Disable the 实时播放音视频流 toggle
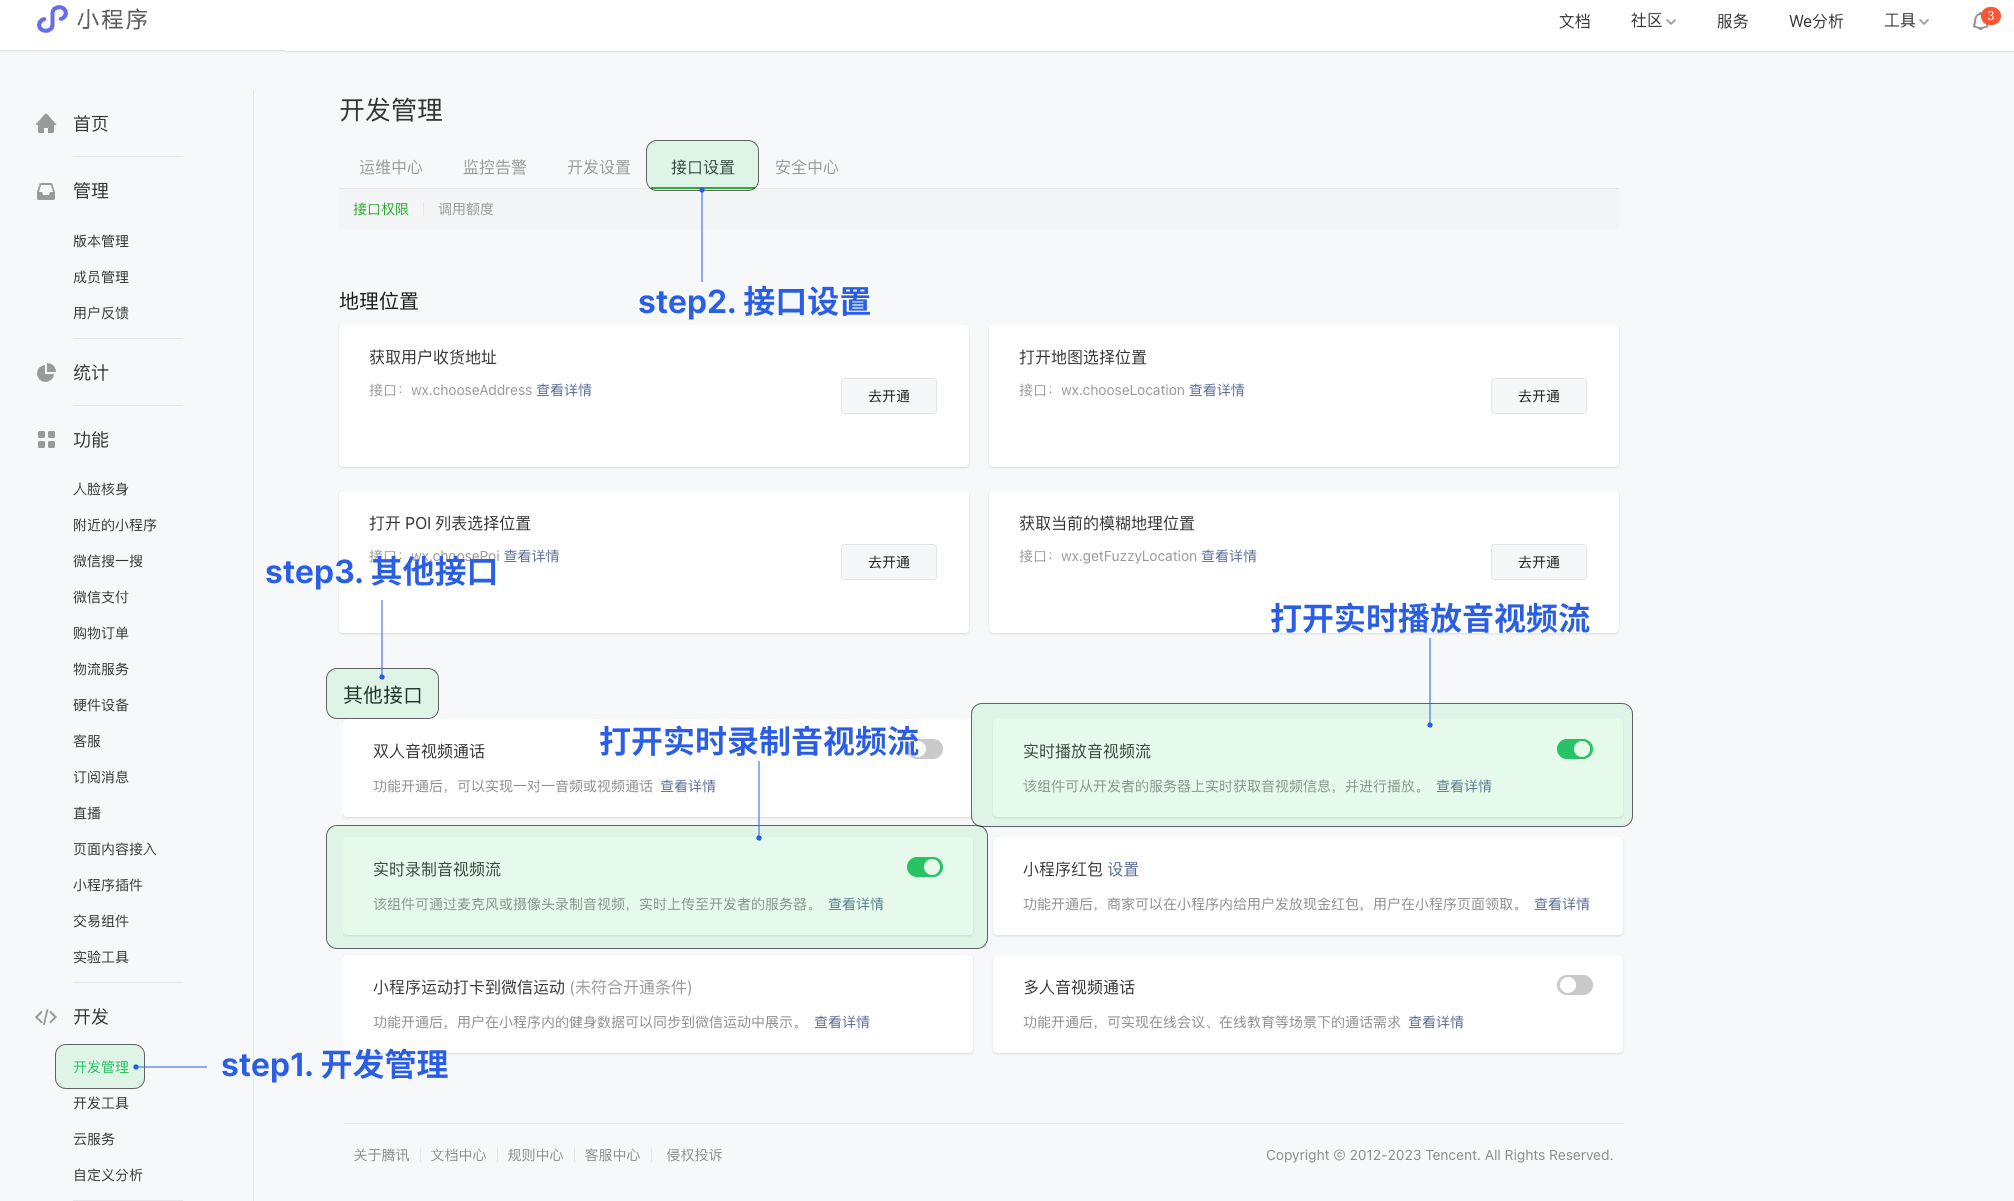Image resolution: width=2014 pixels, height=1201 pixels. pos(1574,749)
